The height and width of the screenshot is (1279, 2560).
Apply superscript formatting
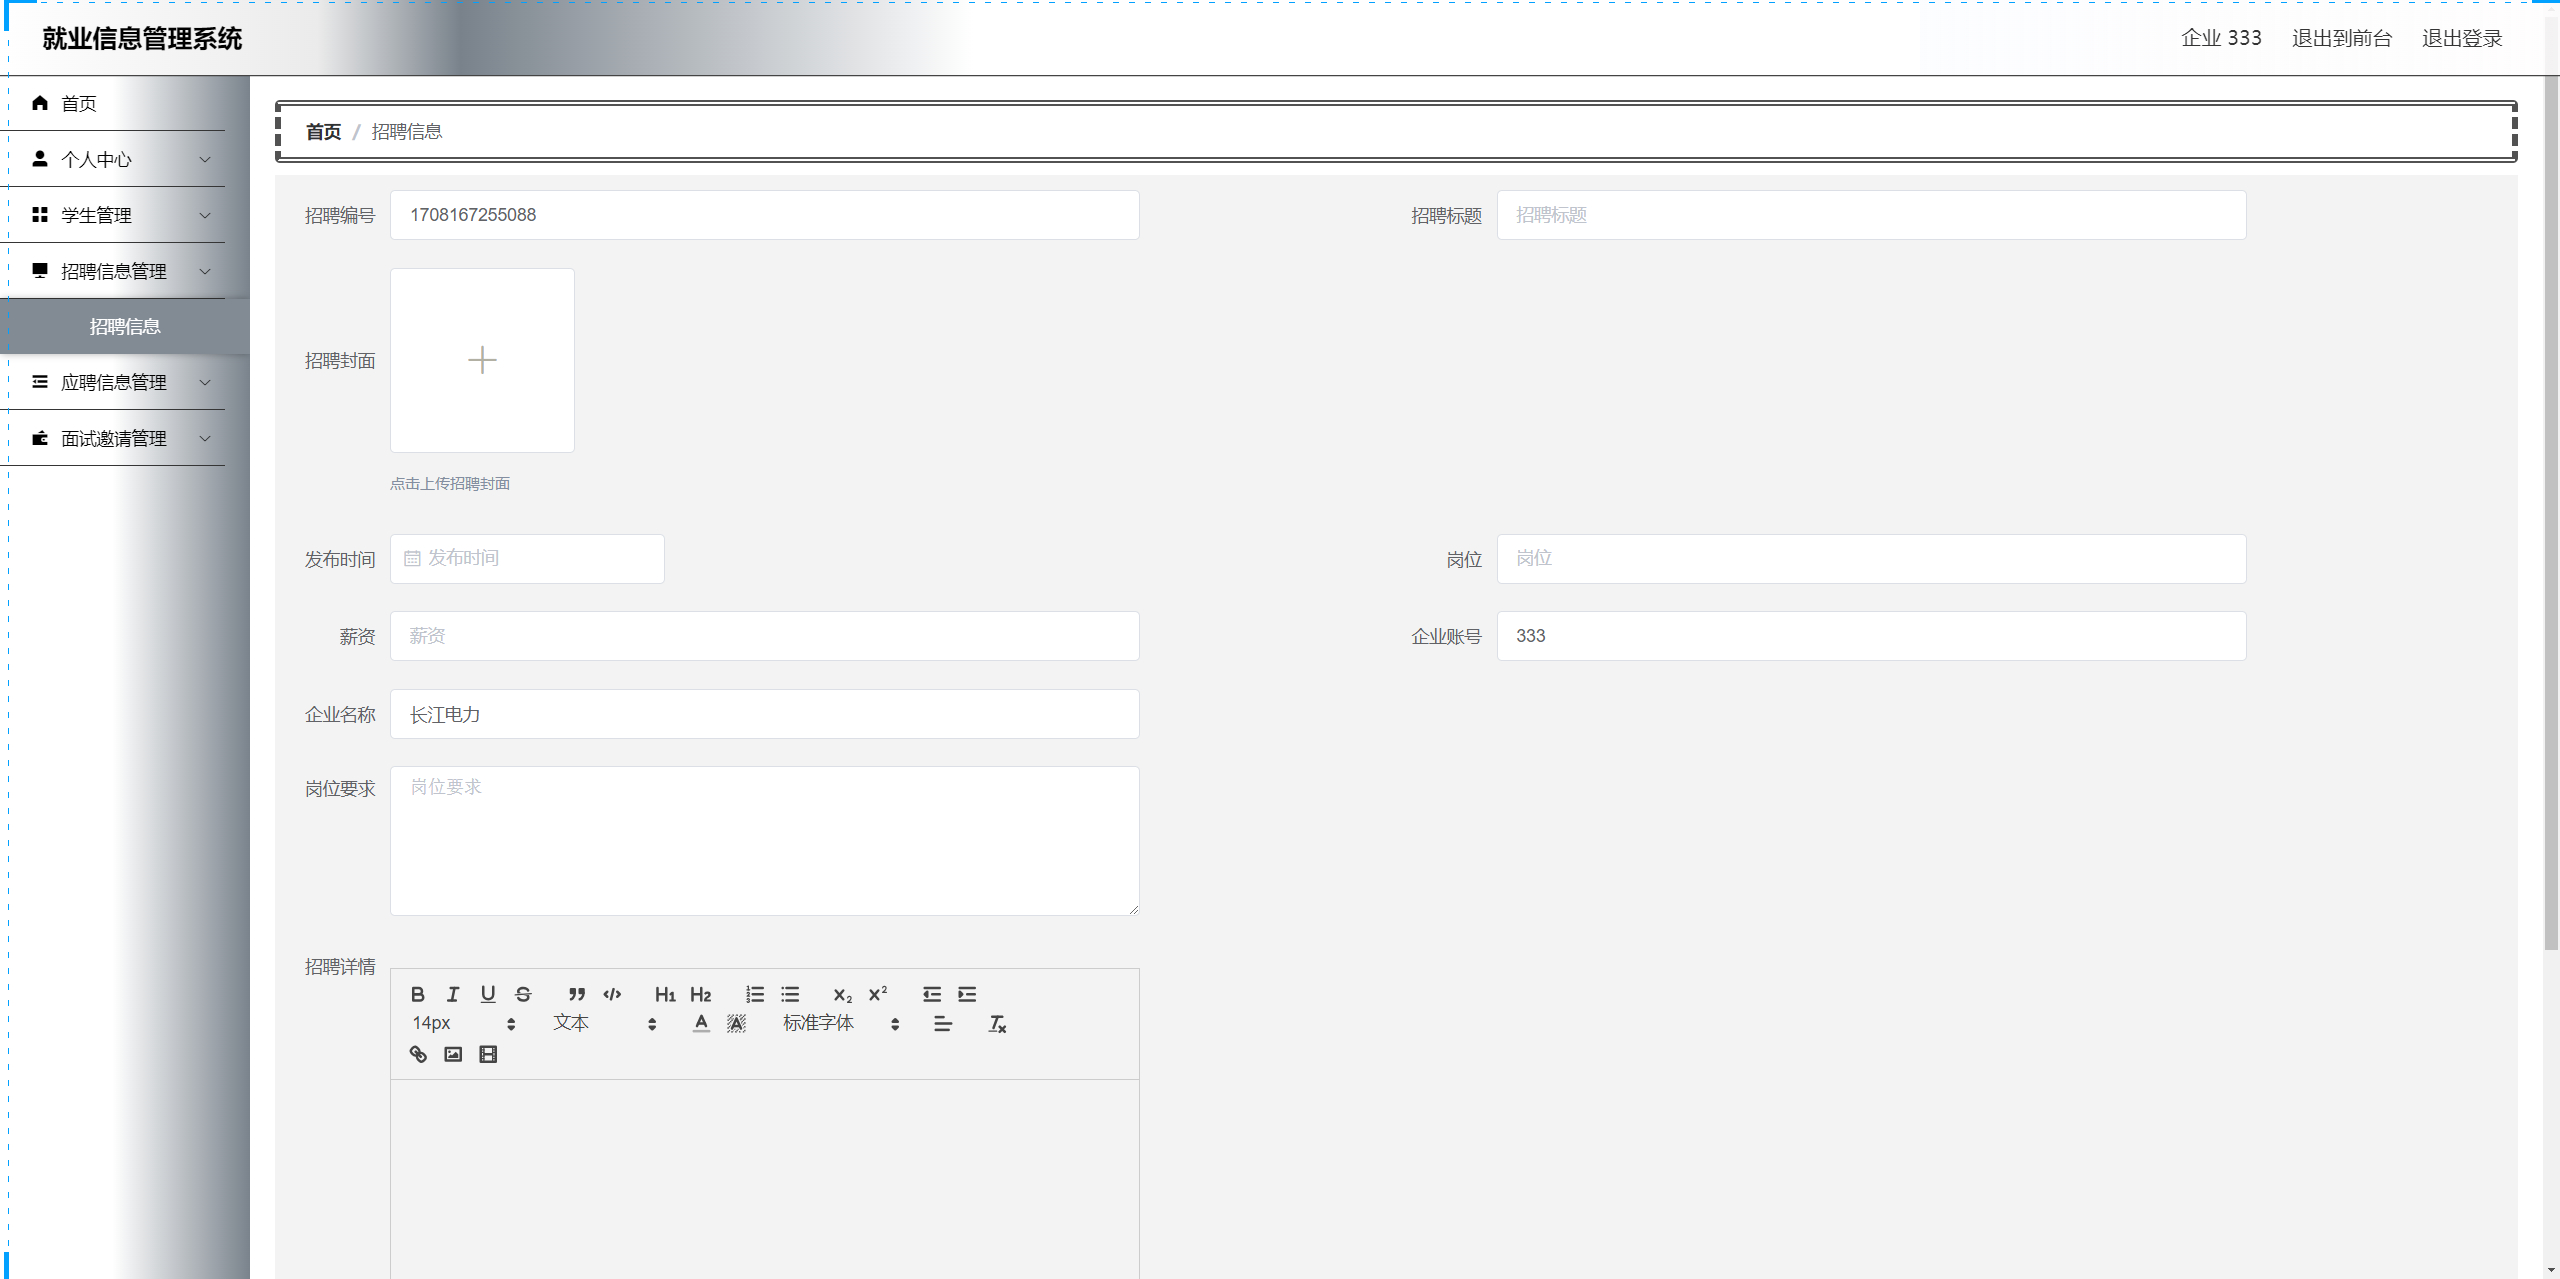[x=878, y=994]
